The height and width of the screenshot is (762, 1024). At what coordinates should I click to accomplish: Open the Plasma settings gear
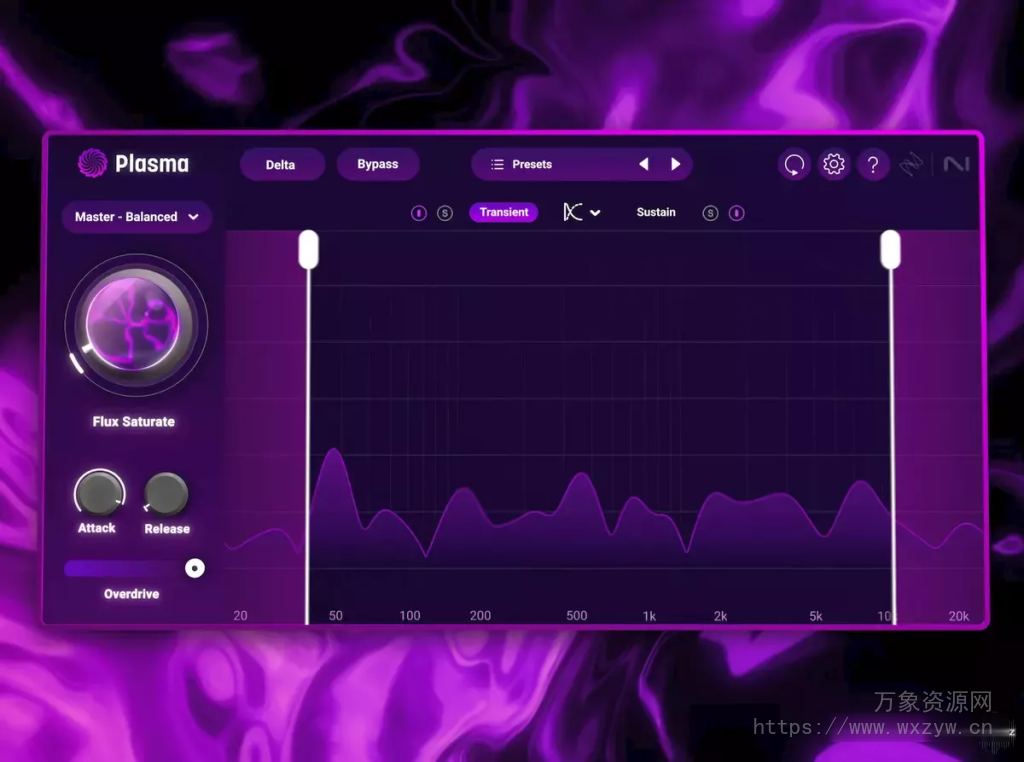(834, 164)
